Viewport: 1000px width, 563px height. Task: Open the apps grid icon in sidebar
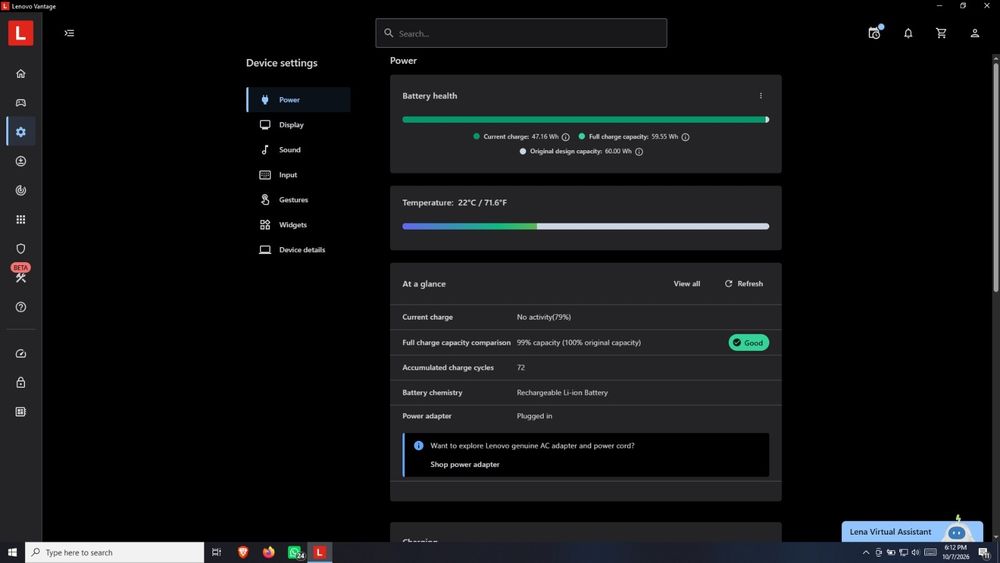coord(20,219)
